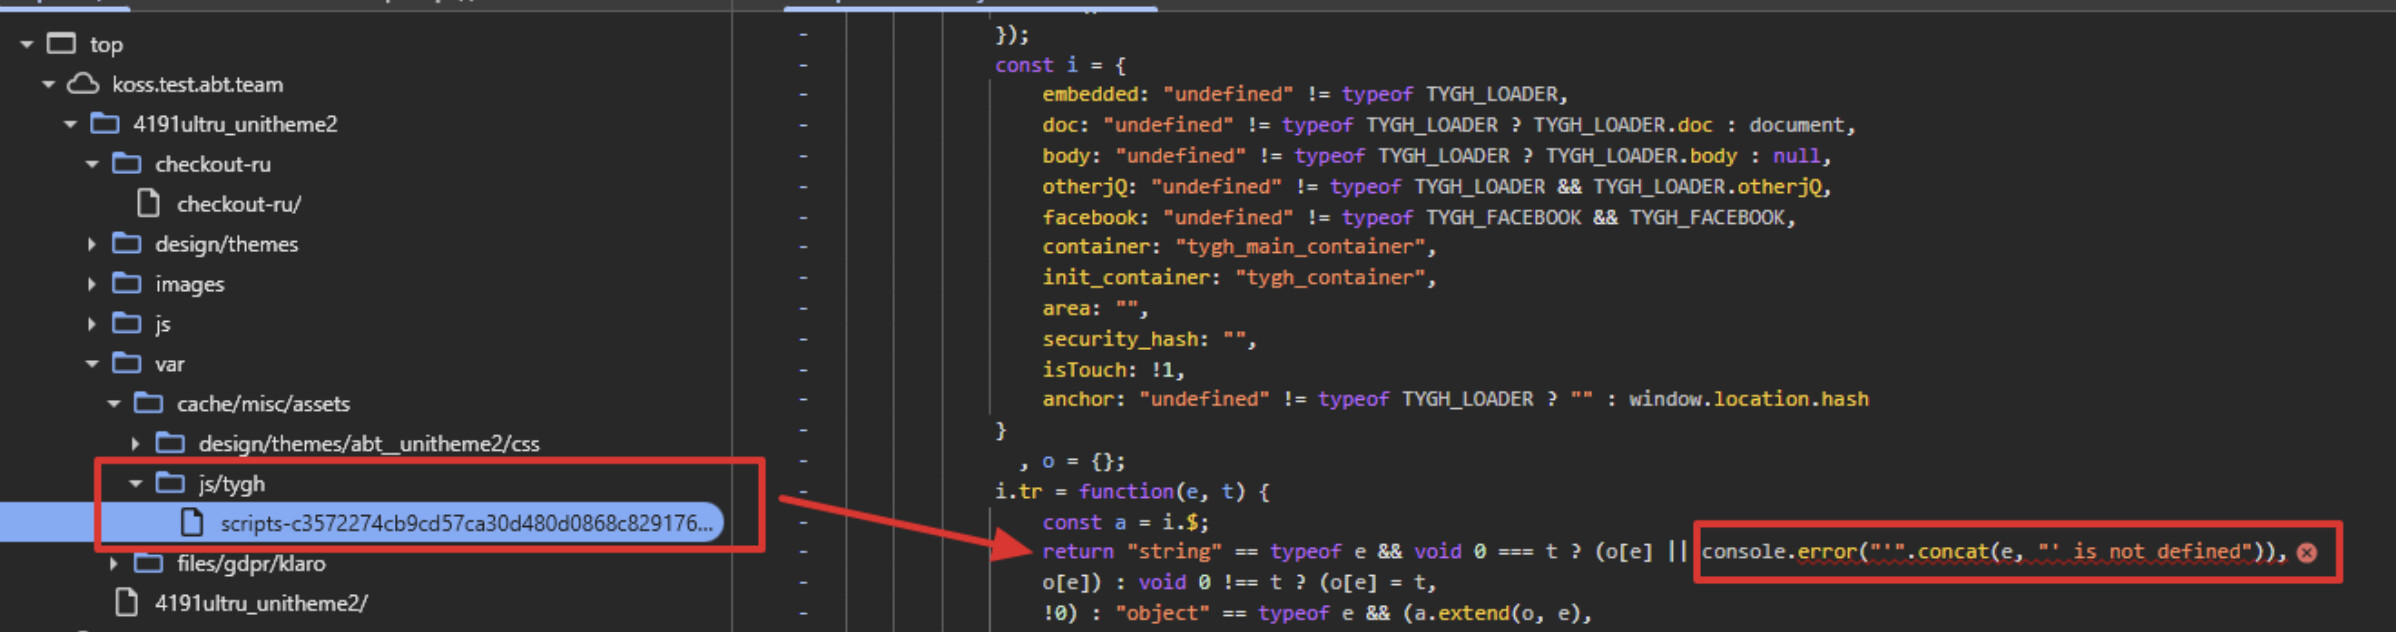The width and height of the screenshot is (2396, 632).
Task: Expand the js folder arrow
Action: [x=92, y=324]
